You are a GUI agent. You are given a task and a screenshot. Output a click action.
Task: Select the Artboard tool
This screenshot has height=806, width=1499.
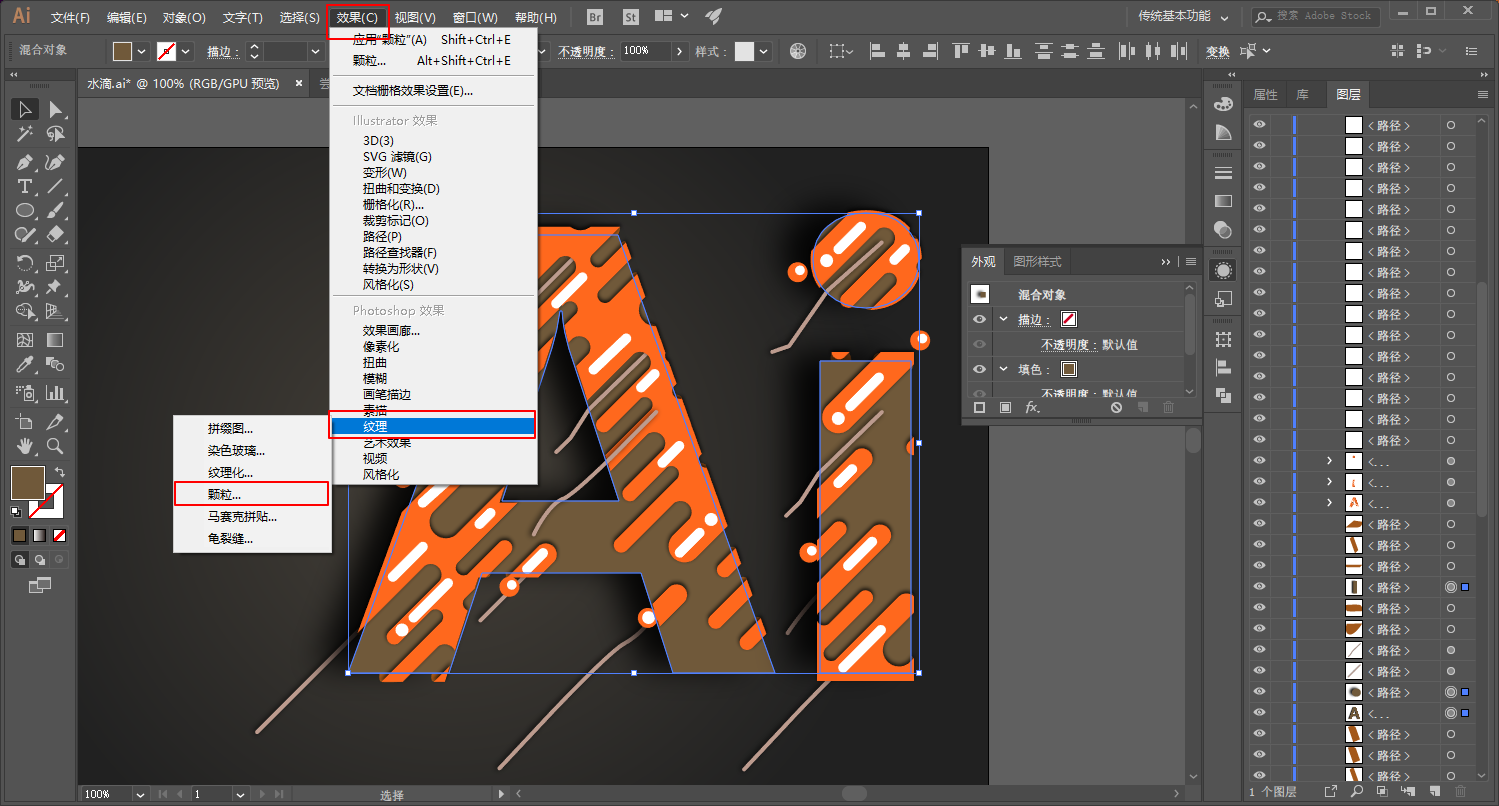click(x=26, y=422)
